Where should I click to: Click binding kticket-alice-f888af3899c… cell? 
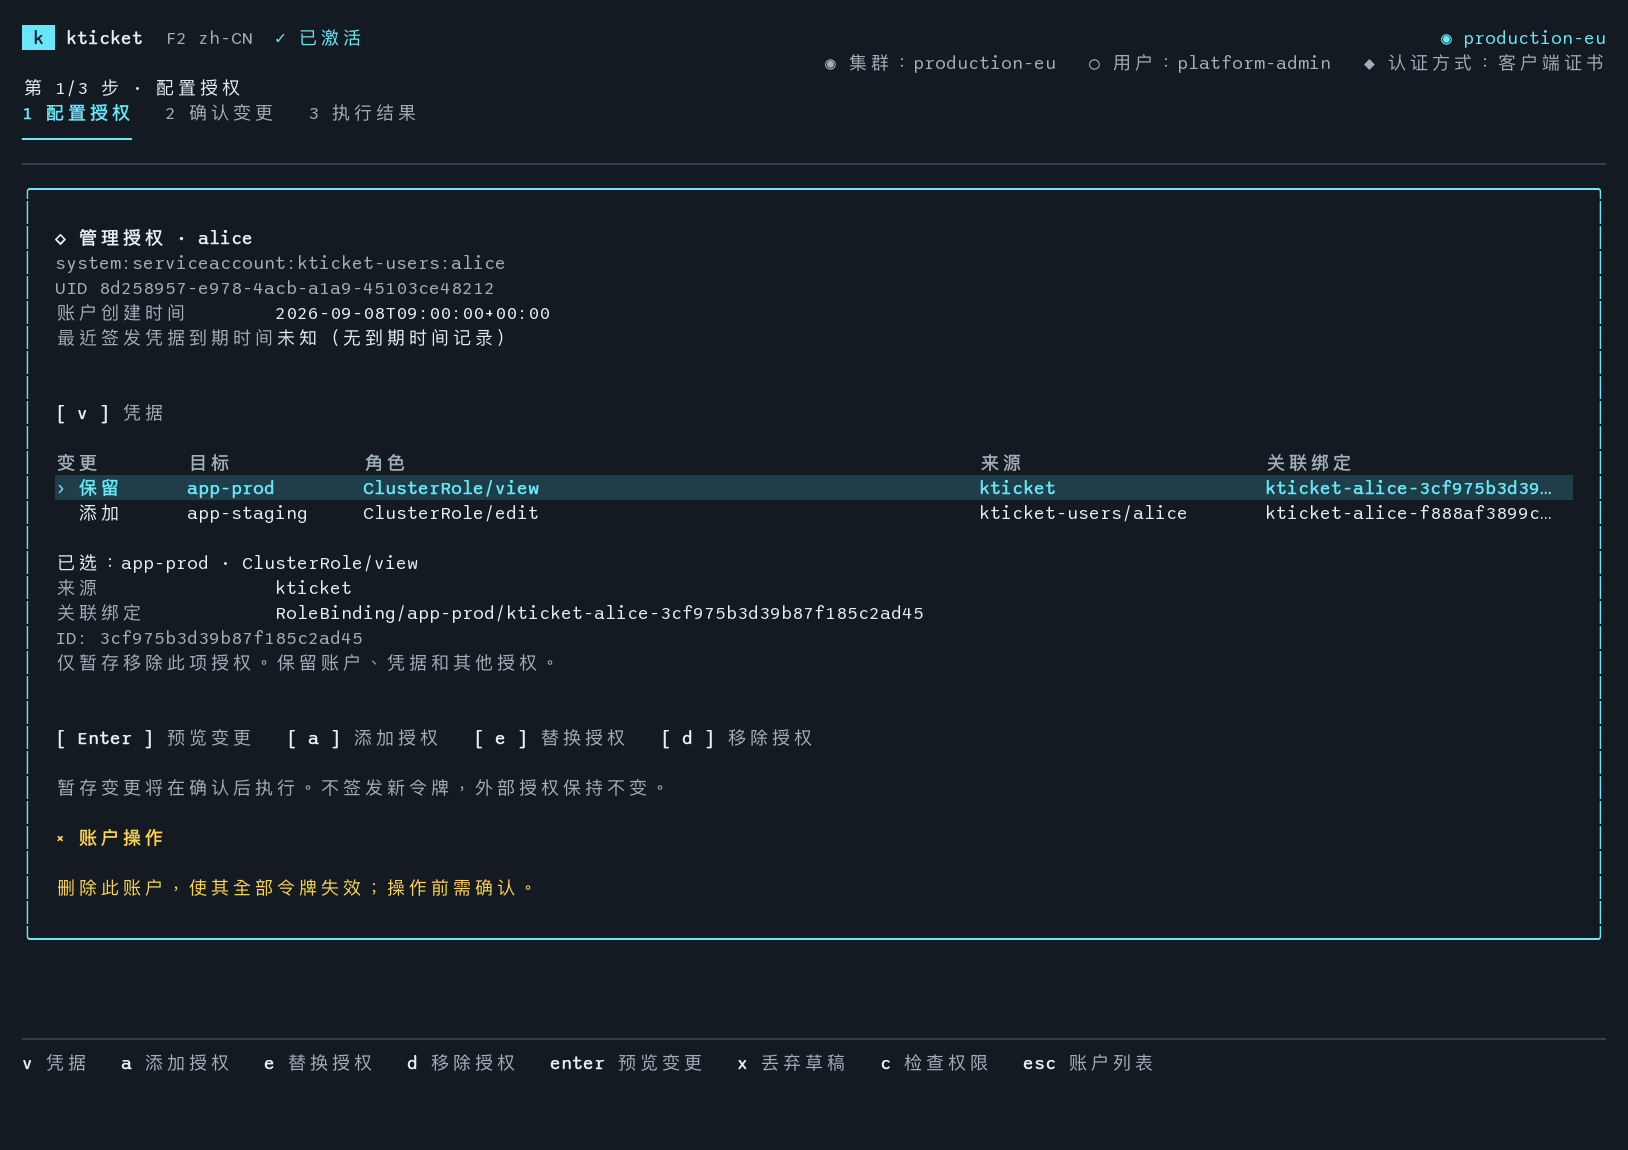(1409, 513)
